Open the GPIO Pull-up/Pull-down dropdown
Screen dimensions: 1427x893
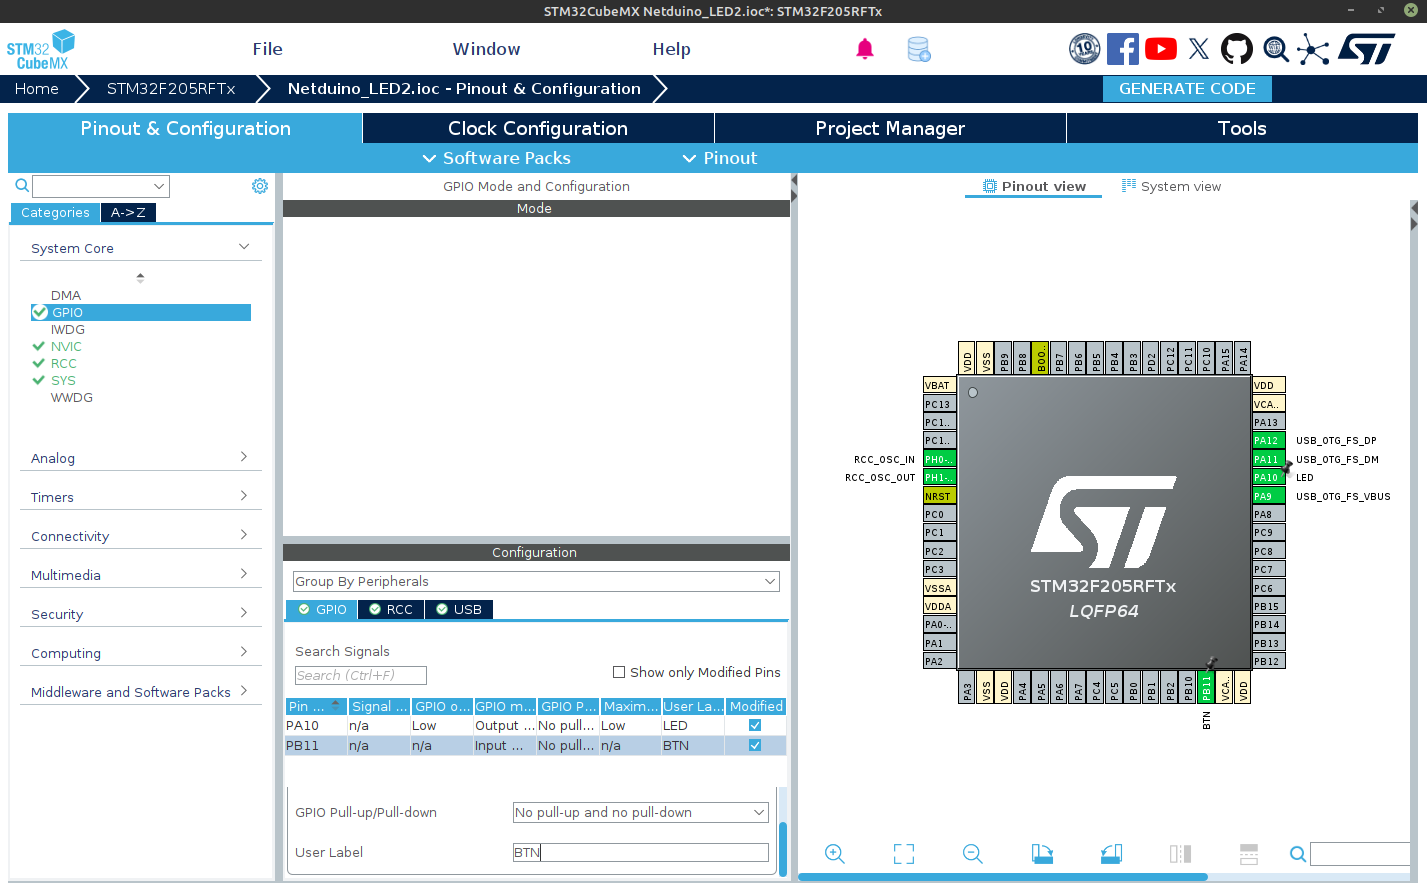758,812
